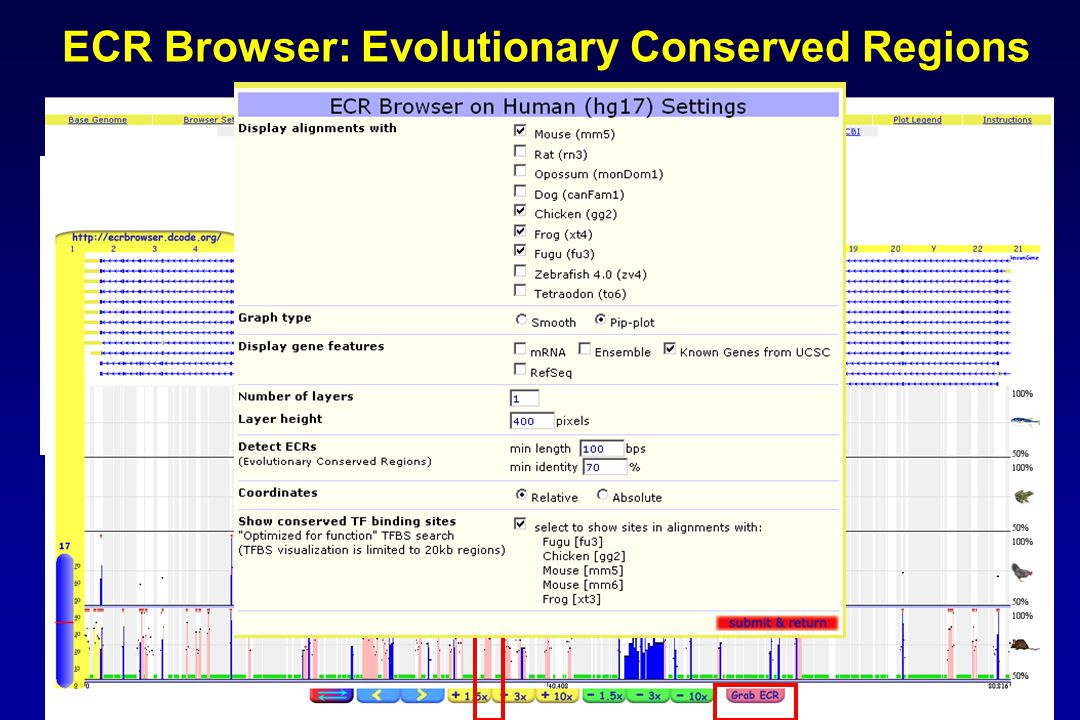Check the mRNA gene features box
Screen dimensions: 1080x720
click(x=520, y=349)
